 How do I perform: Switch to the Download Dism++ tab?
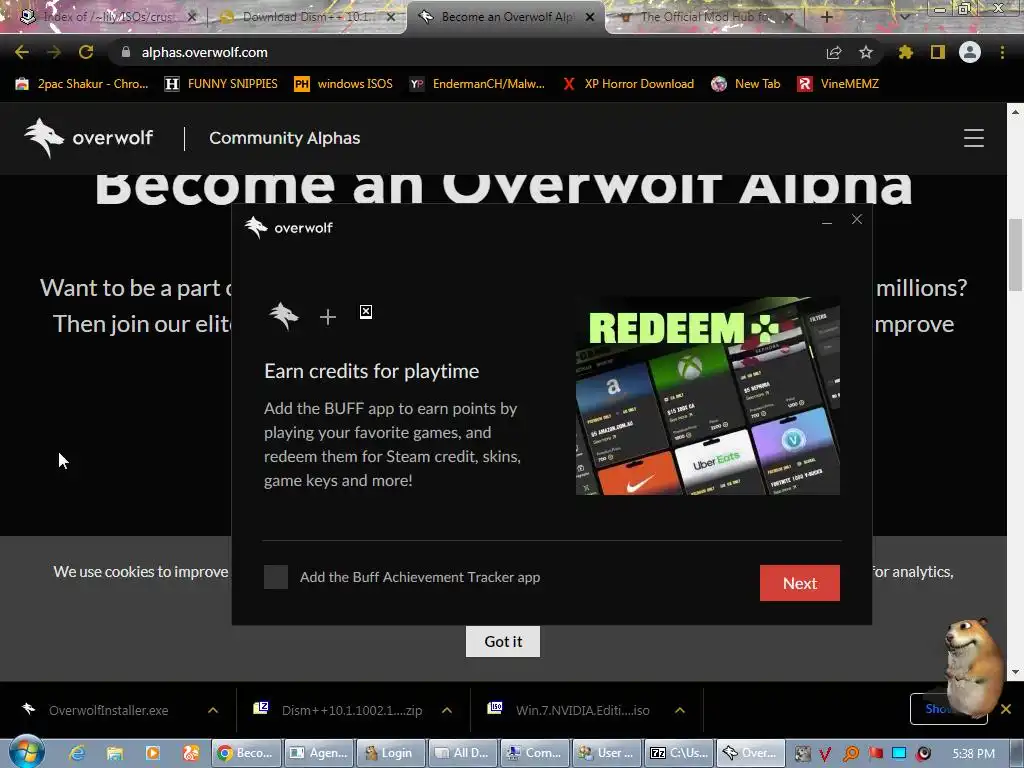(307, 17)
